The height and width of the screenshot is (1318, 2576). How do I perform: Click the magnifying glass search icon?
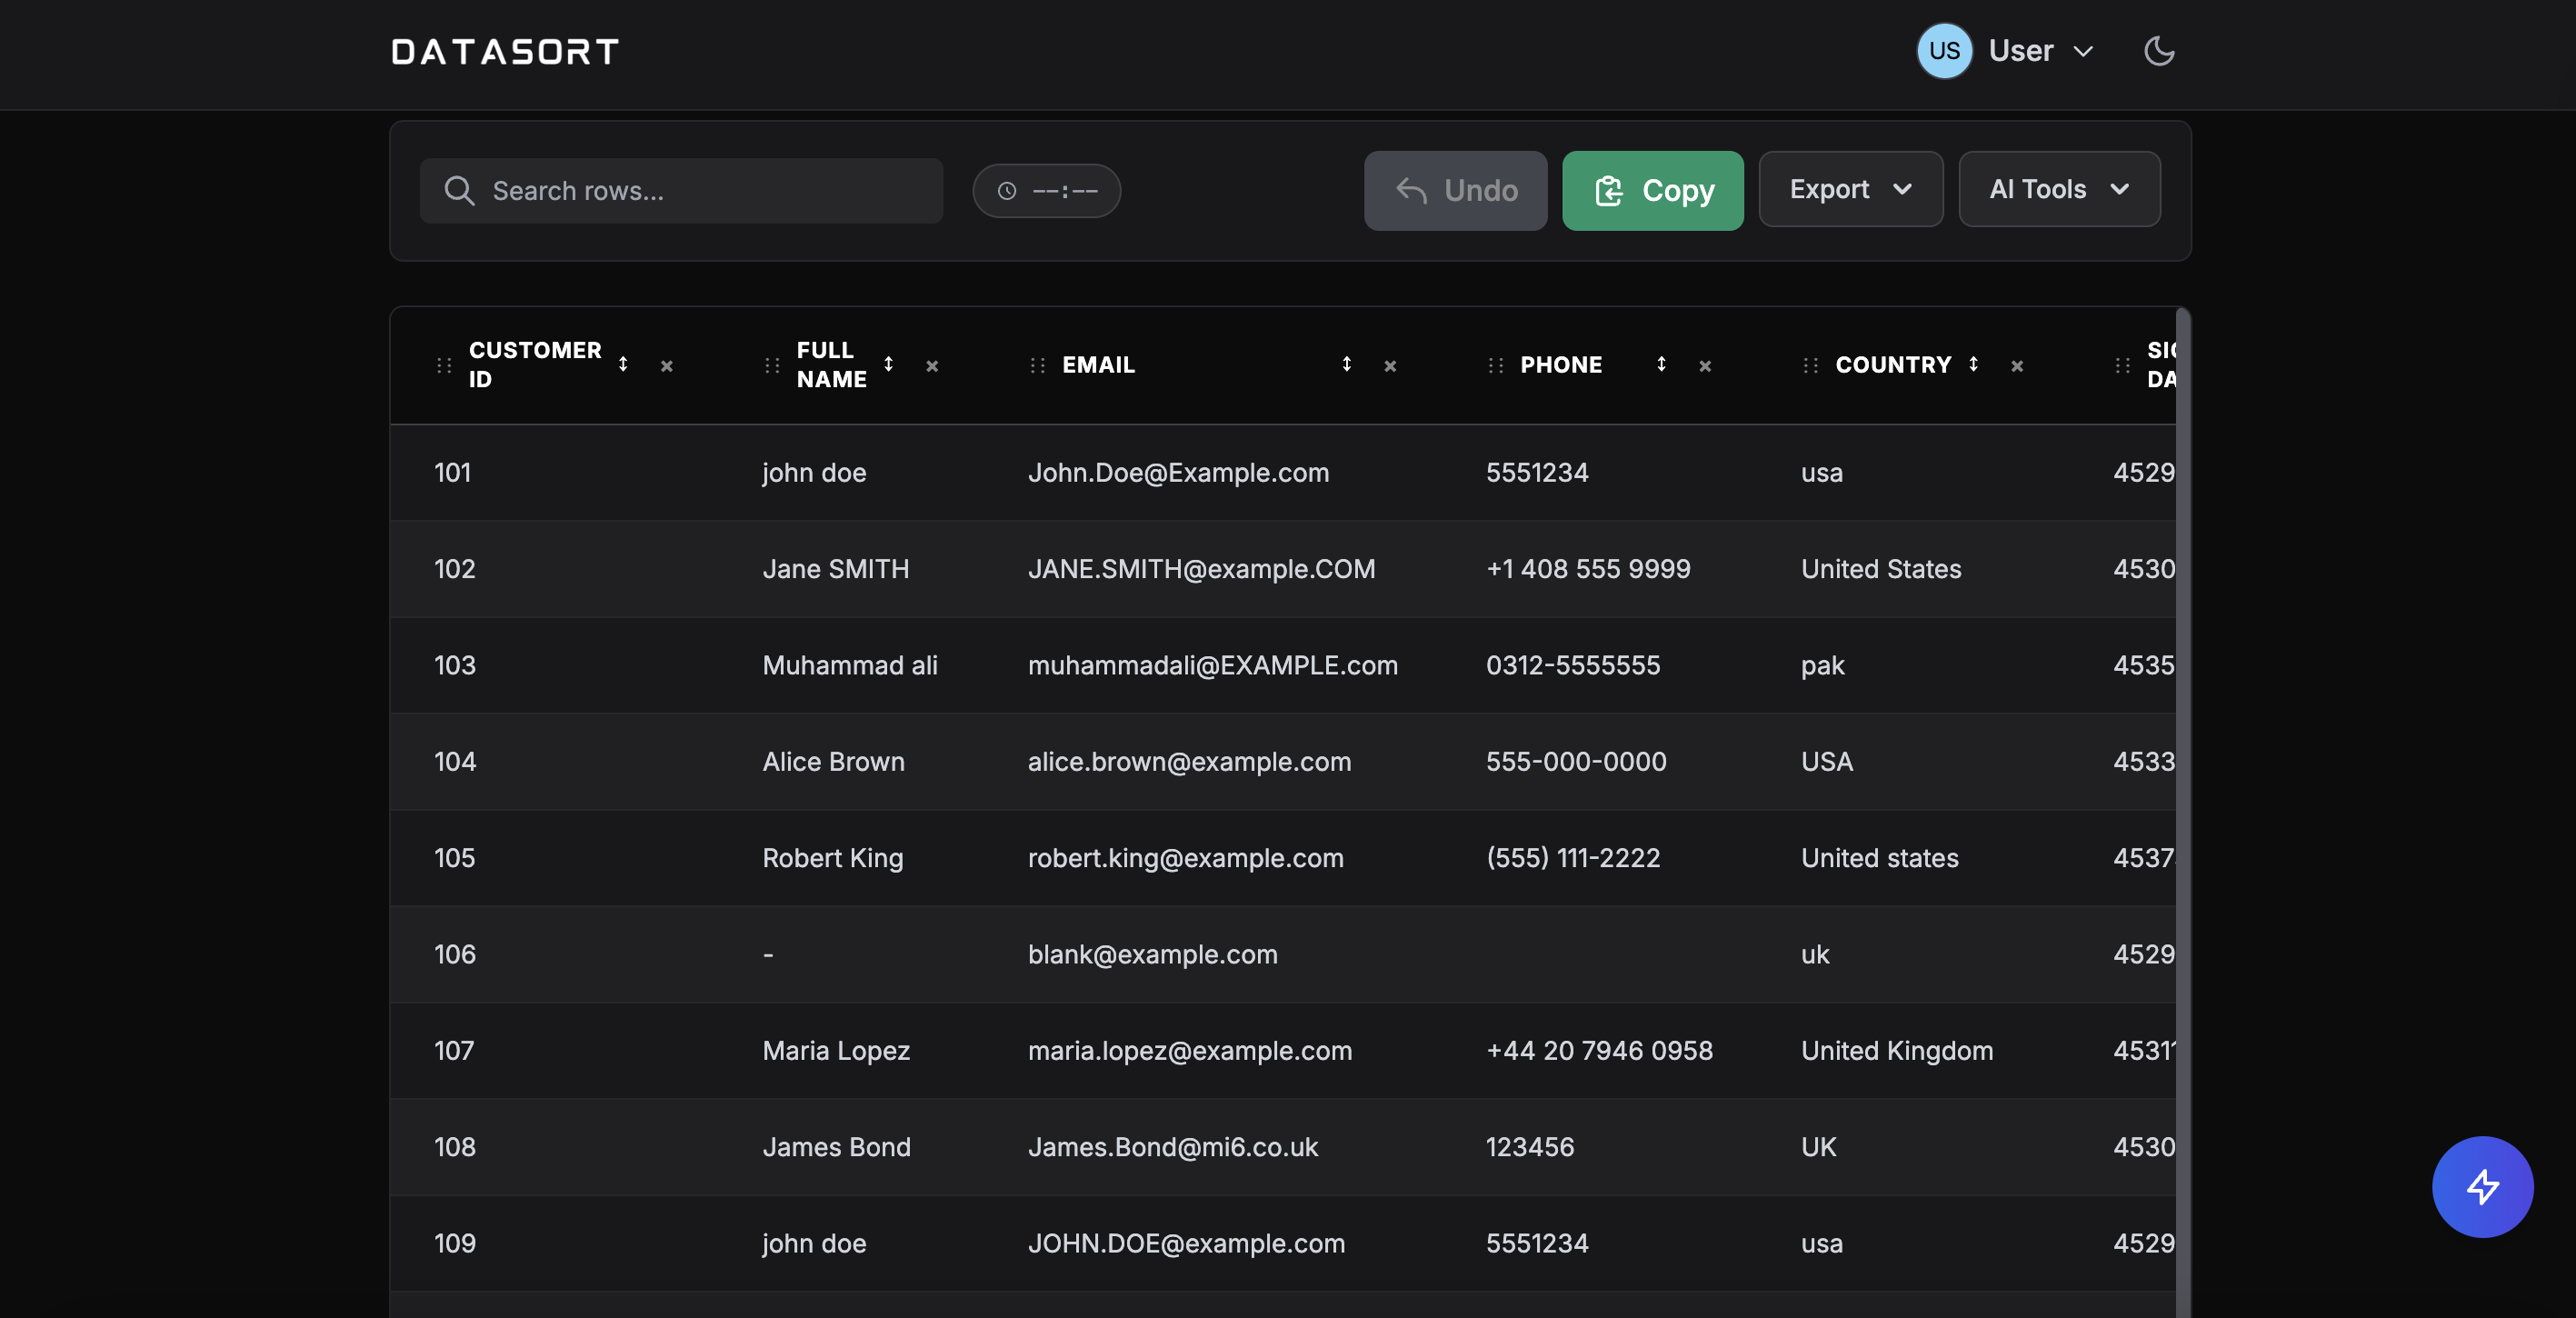coord(460,190)
